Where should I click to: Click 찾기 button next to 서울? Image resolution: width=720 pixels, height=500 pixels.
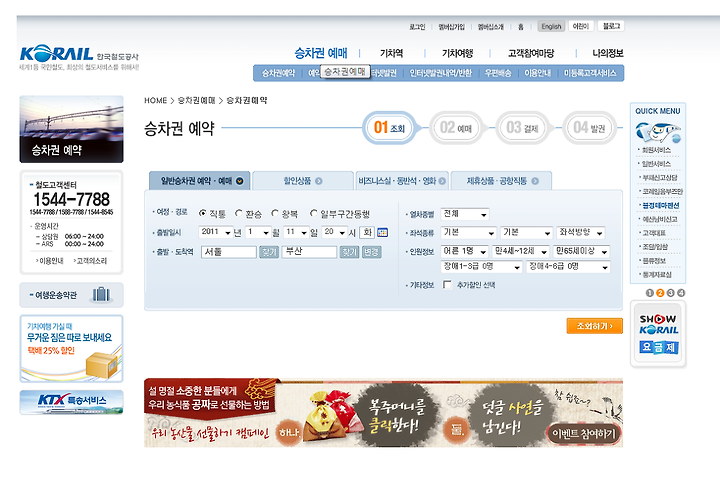269,252
